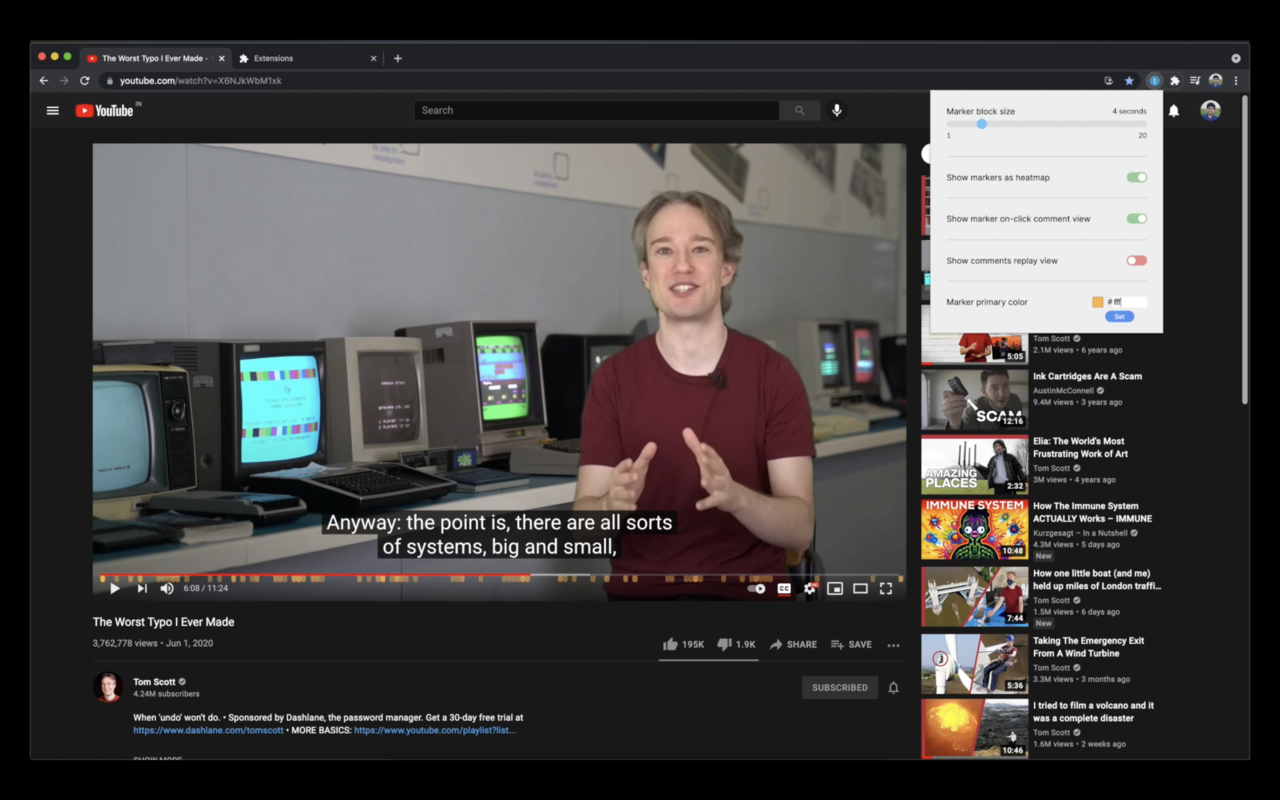
Task: Open the YouTube hamburger guide menu
Action: pos(53,111)
